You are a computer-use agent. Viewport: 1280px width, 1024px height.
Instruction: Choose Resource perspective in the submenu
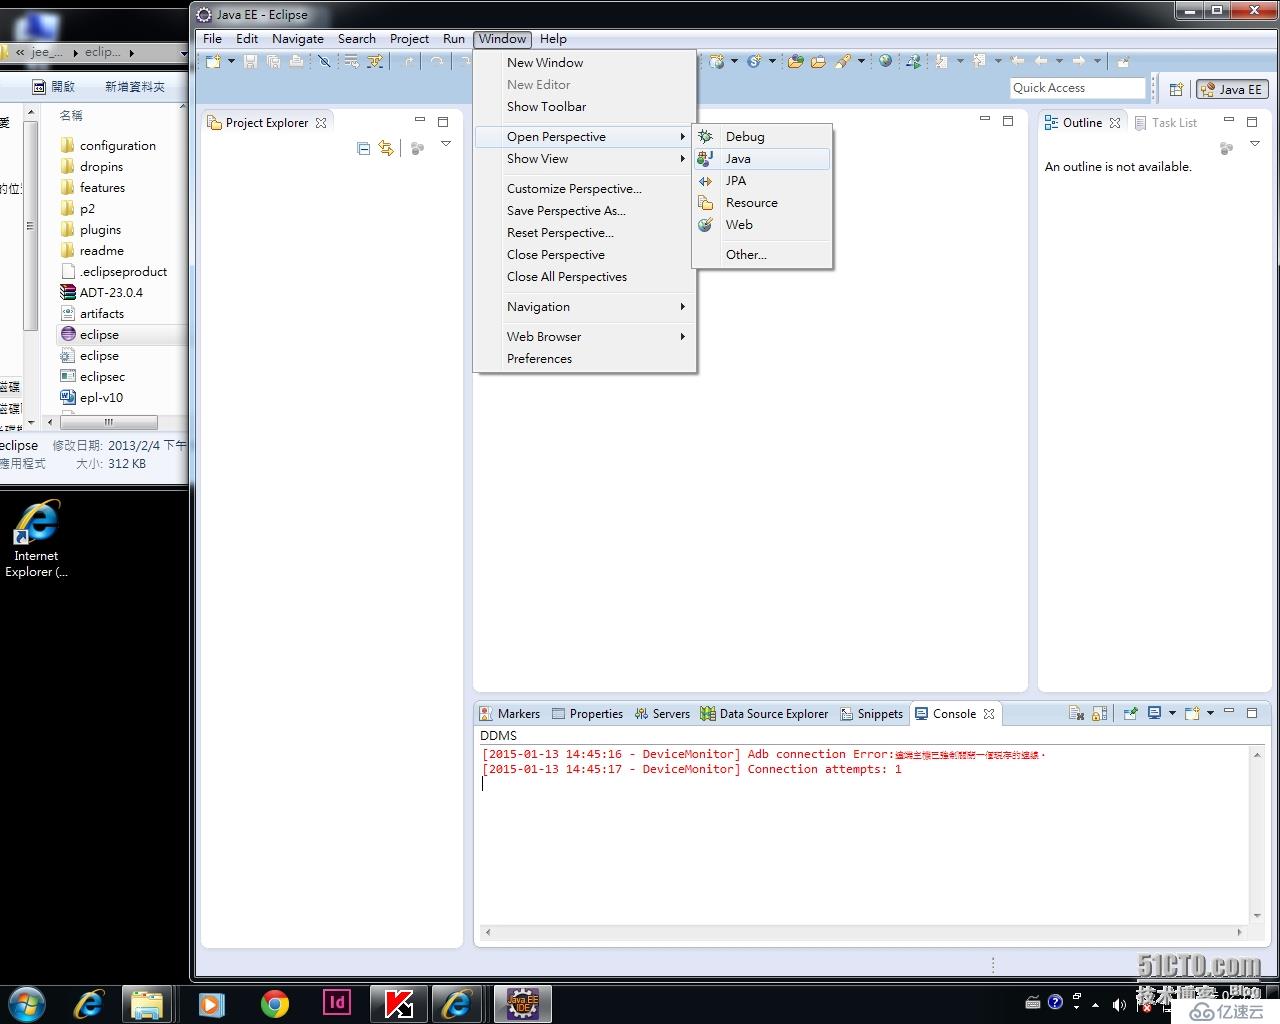point(762,203)
